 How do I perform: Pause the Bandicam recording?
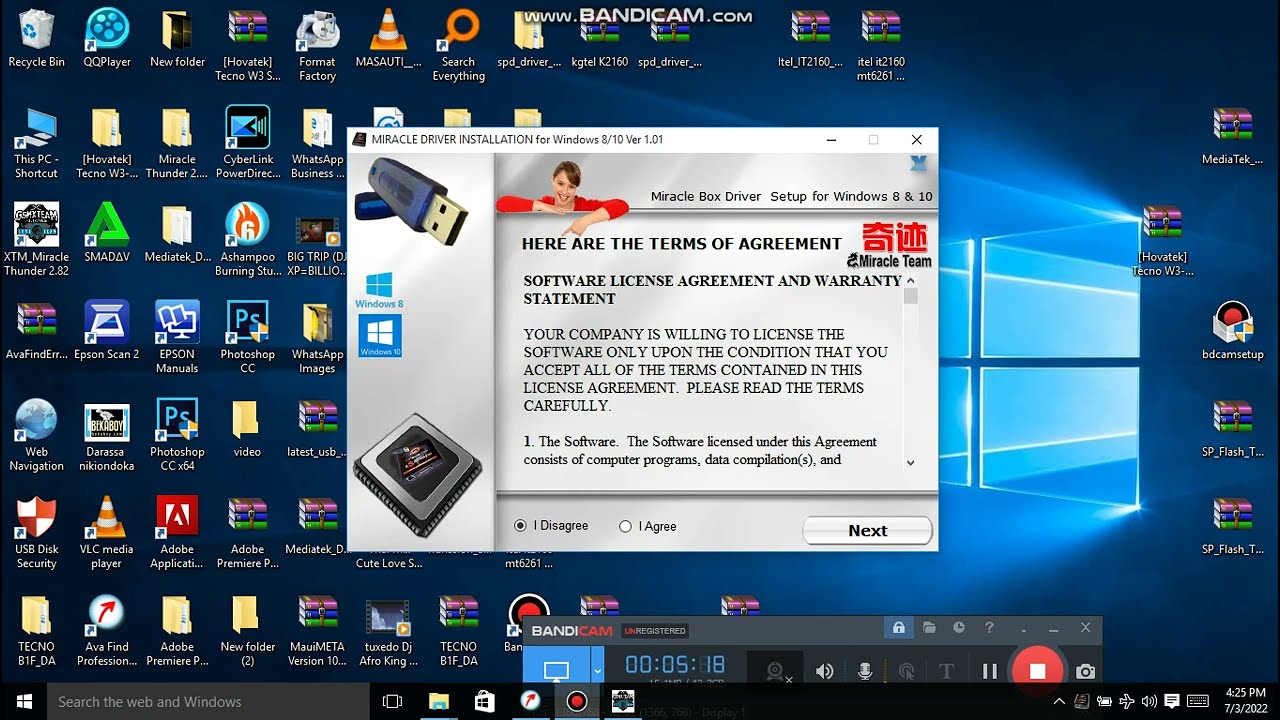(989, 671)
